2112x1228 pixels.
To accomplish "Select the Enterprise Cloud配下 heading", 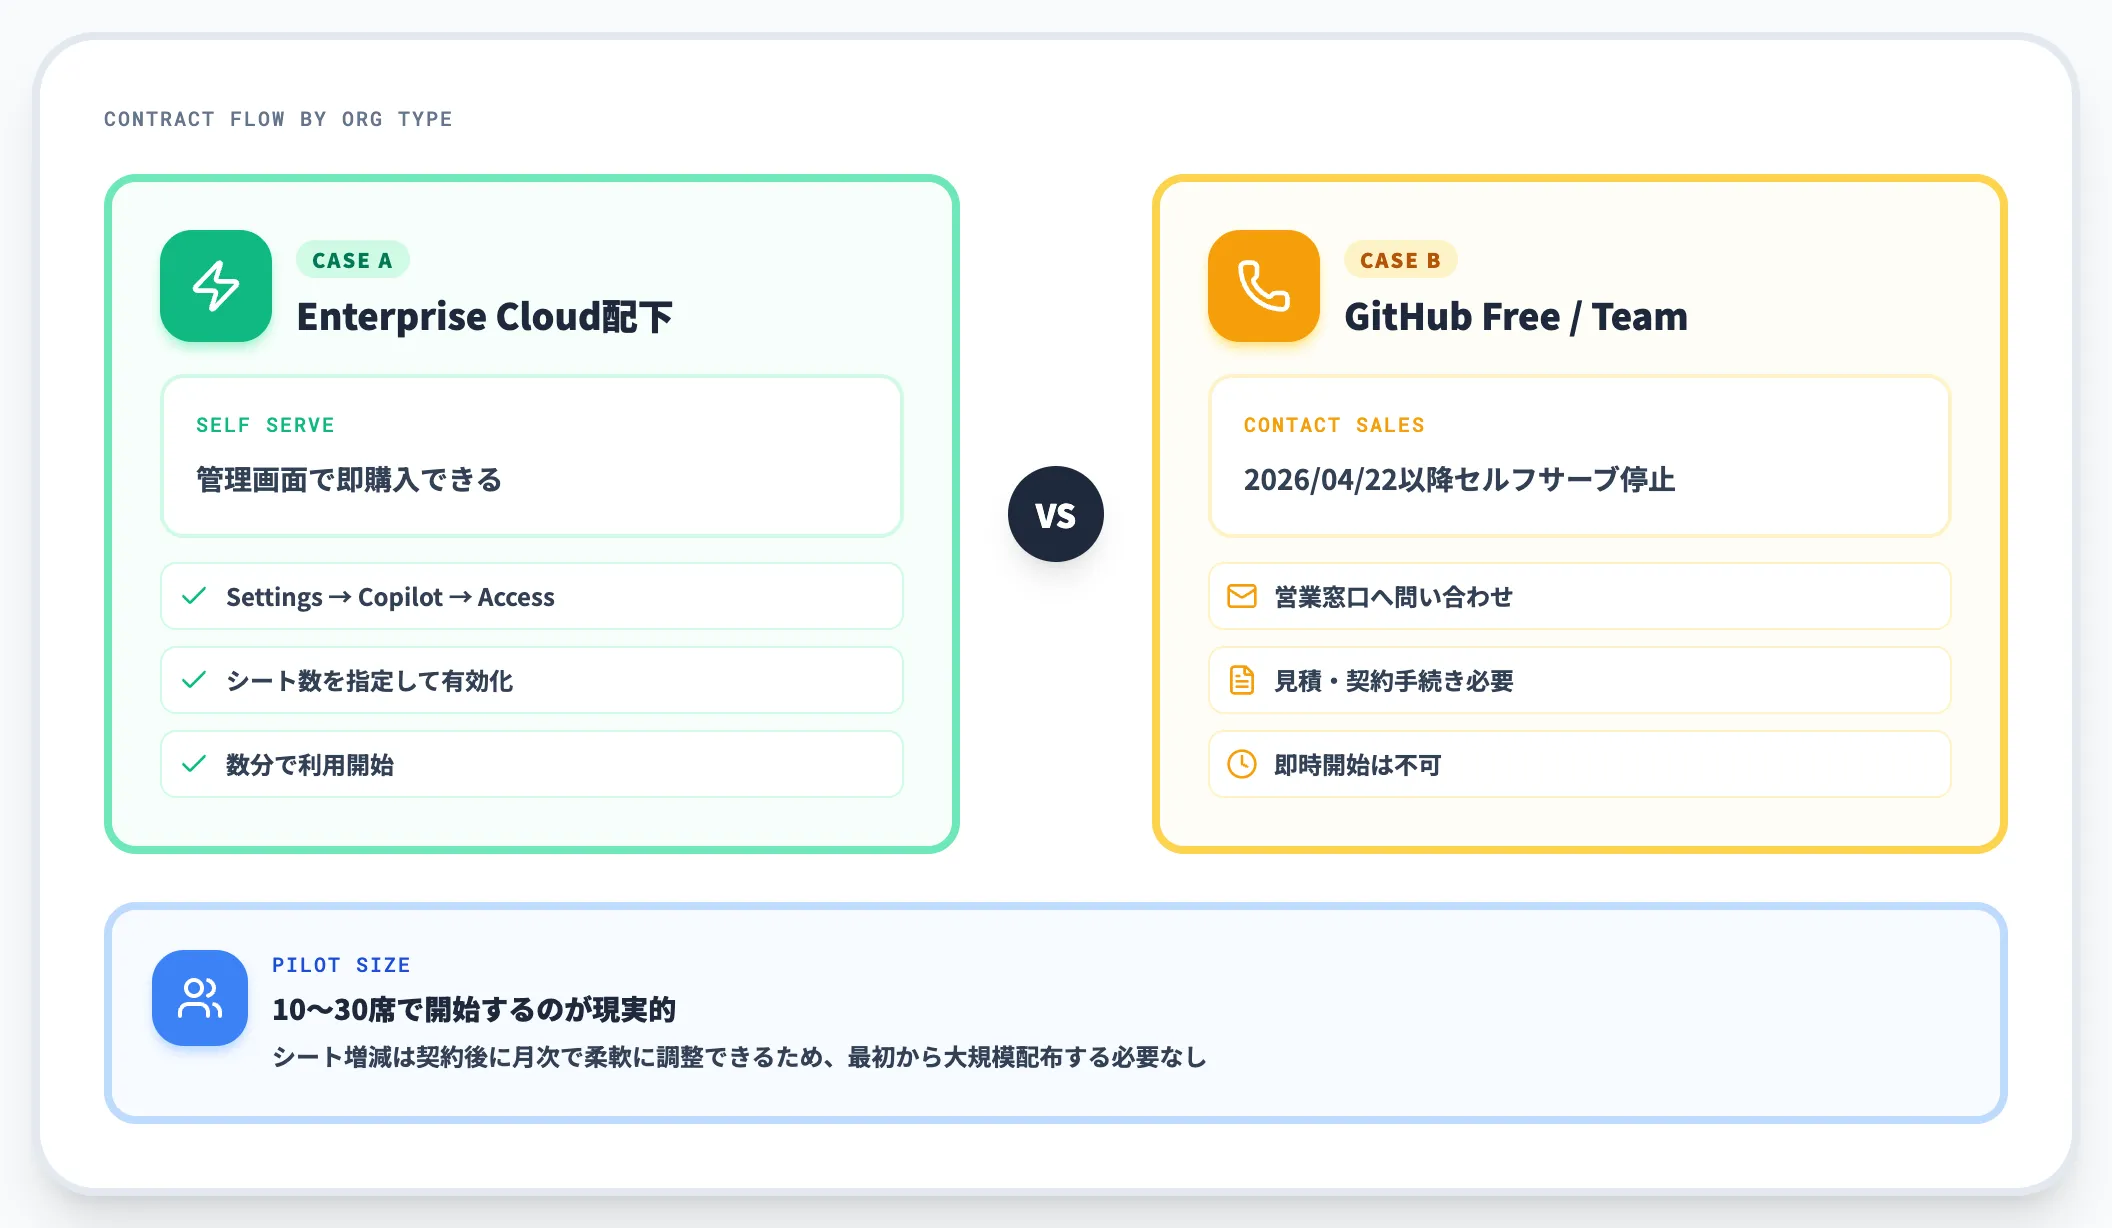I will (484, 317).
